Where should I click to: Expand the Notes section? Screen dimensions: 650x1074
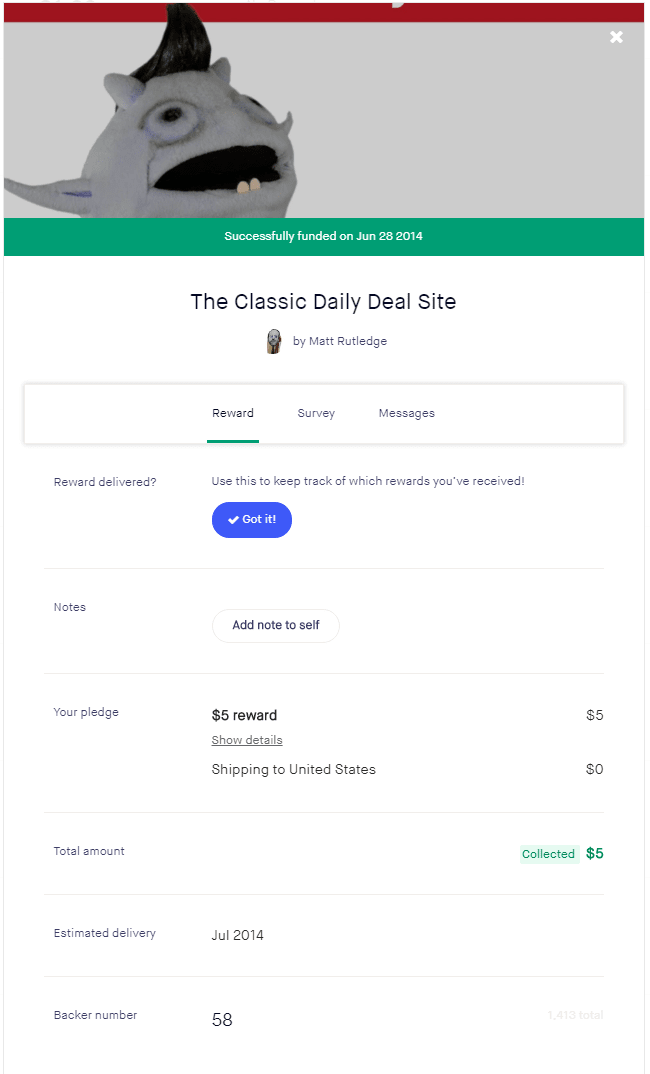69,607
